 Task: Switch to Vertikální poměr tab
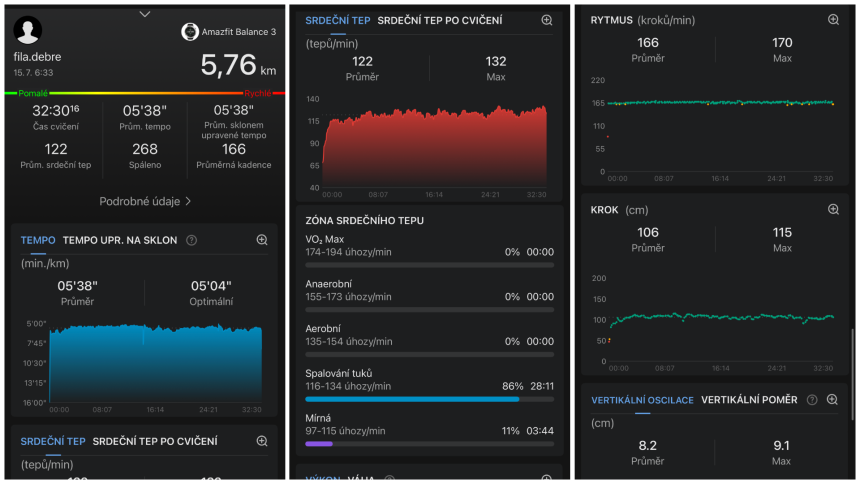(x=749, y=400)
